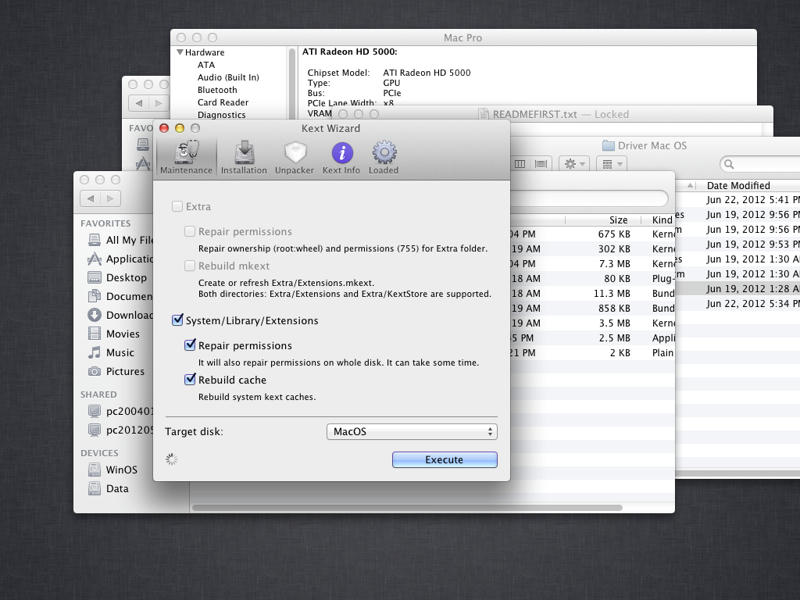Open the Kext Info tab icon
The image size is (800, 600).
(x=341, y=157)
